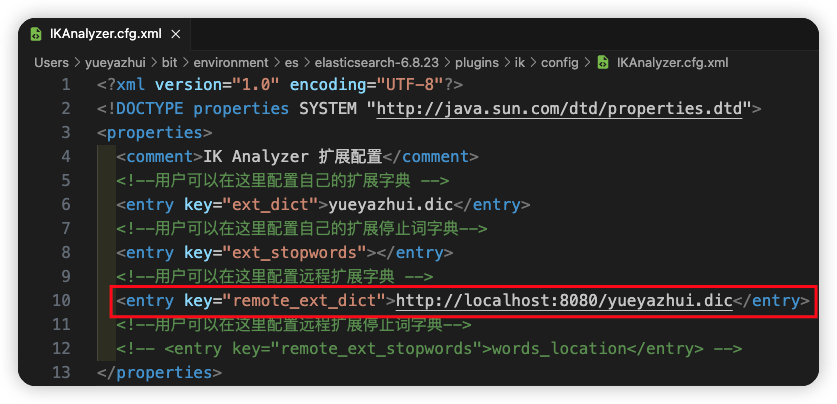This screenshot has height=404, width=837.
Task: Place cursor on yueyazhui.dic on line 6
Action: [391, 204]
